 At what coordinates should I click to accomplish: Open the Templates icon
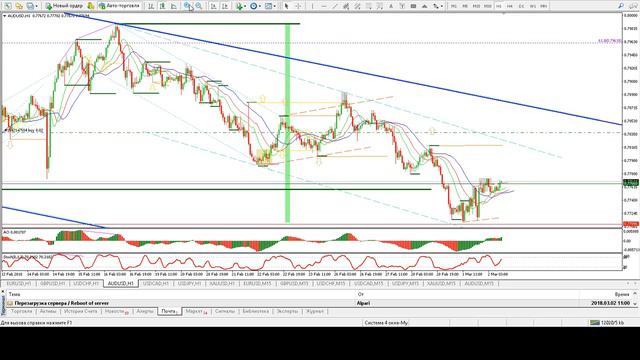pyautogui.click(x=268, y=6)
